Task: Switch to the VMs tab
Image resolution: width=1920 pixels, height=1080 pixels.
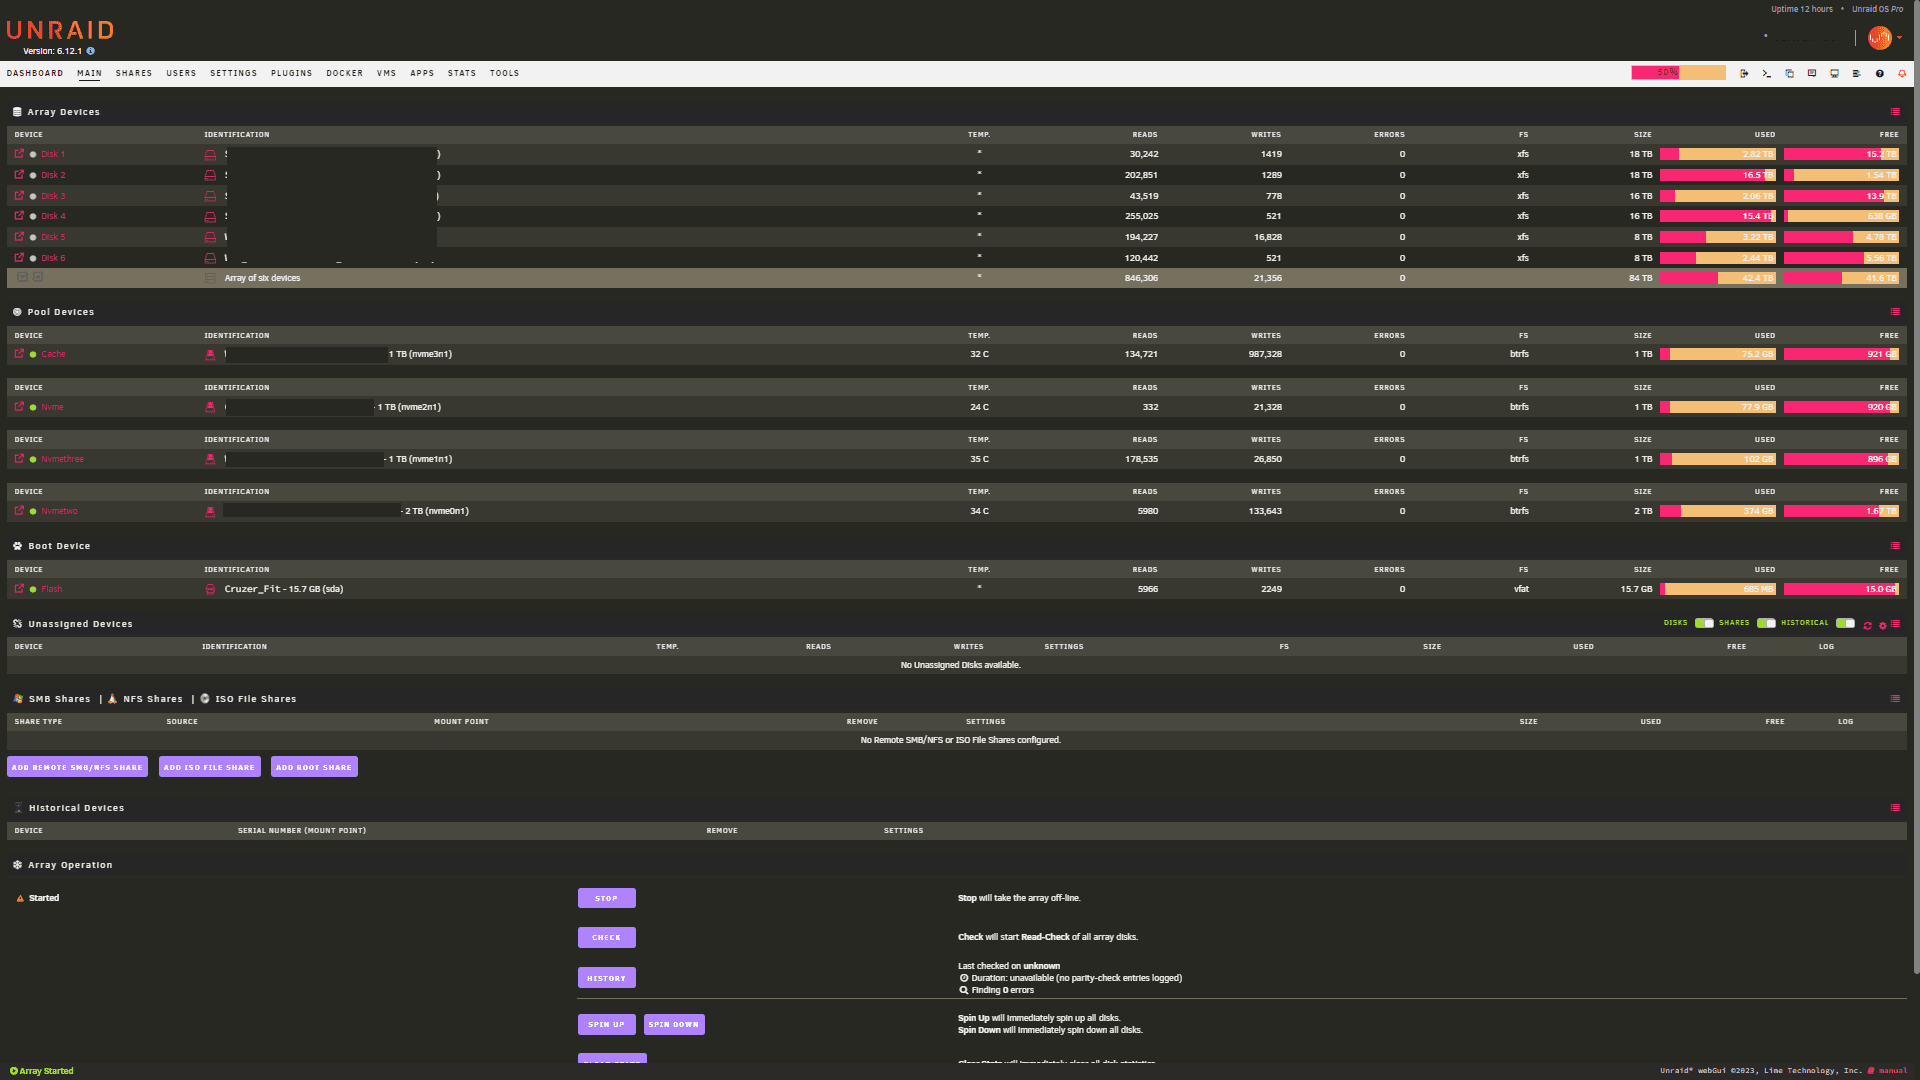Action: (387, 73)
